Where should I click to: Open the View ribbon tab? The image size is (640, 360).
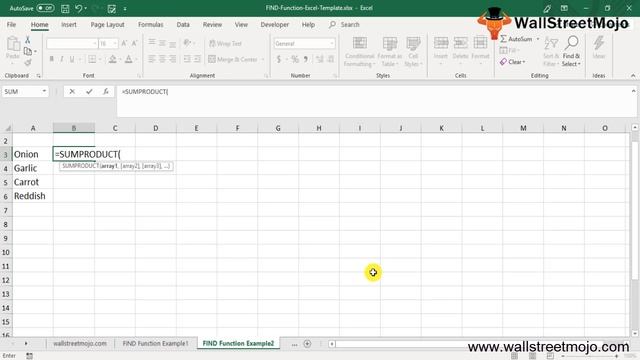241,24
